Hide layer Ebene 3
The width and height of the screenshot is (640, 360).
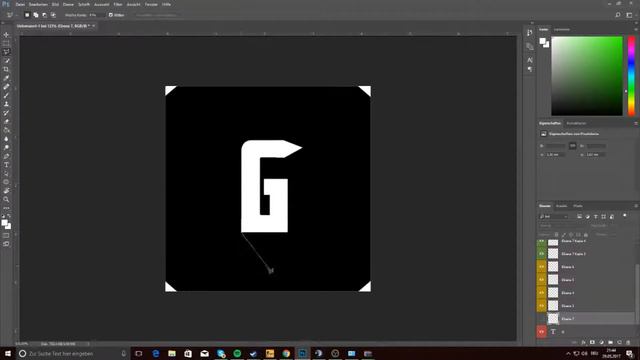[x=541, y=306]
